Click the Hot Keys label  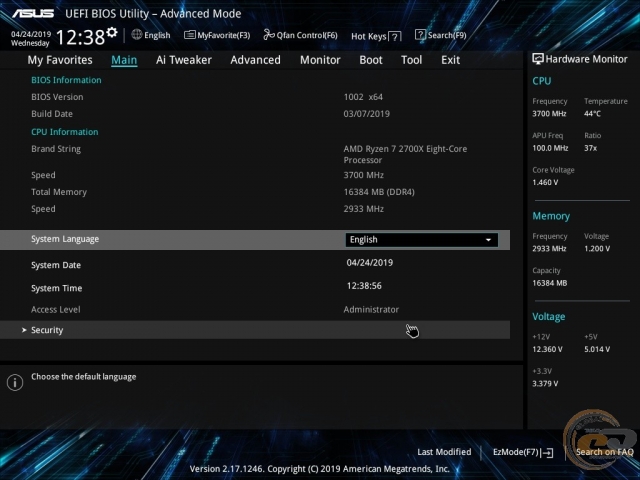(x=369, y=37)
